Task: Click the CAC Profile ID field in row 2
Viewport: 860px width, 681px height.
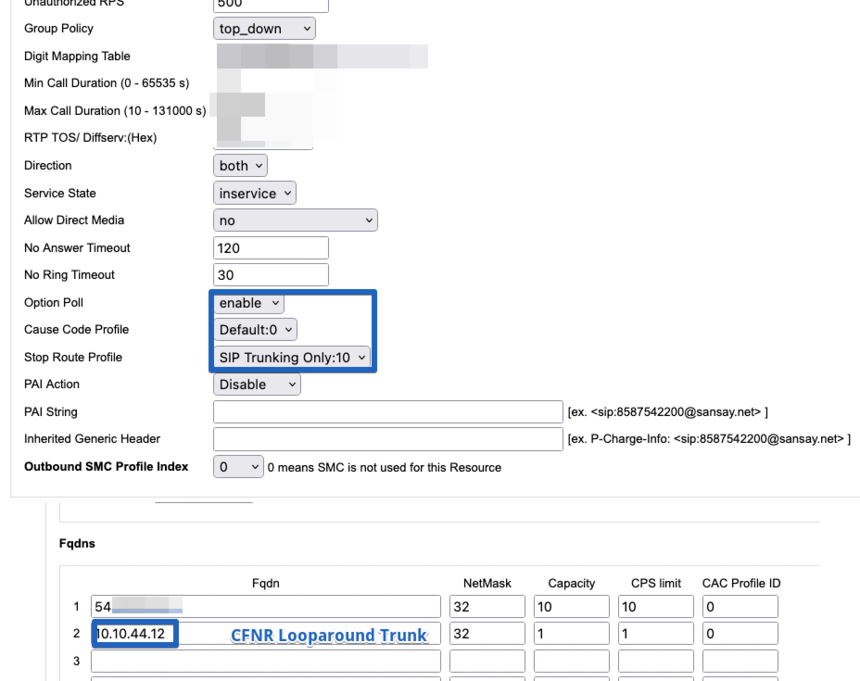Action: pyautogui.click(x=740, y=634)
